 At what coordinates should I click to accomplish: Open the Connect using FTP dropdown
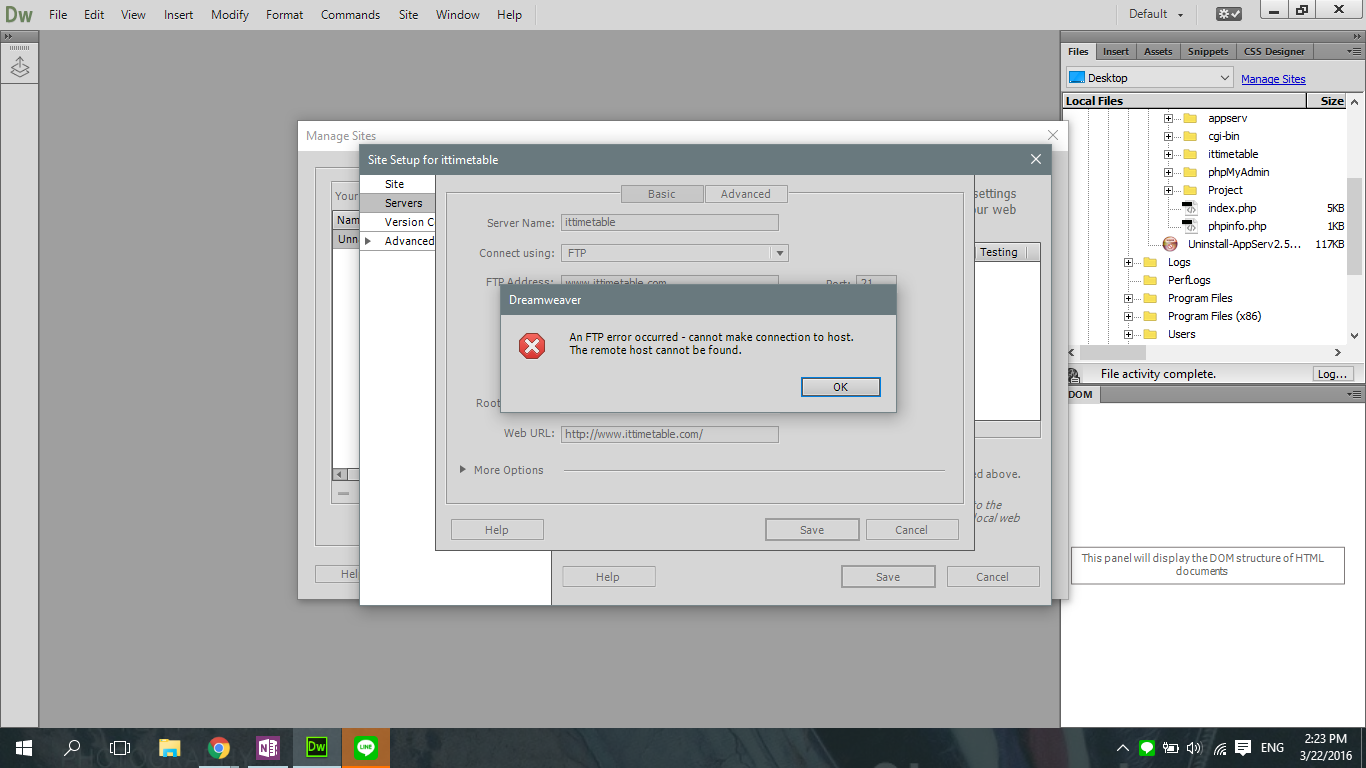[779, 253]
